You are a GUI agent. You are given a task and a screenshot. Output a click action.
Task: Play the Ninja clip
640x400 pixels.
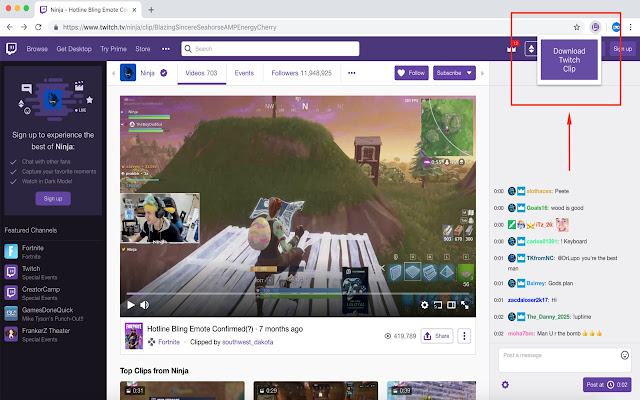(131, 305)
